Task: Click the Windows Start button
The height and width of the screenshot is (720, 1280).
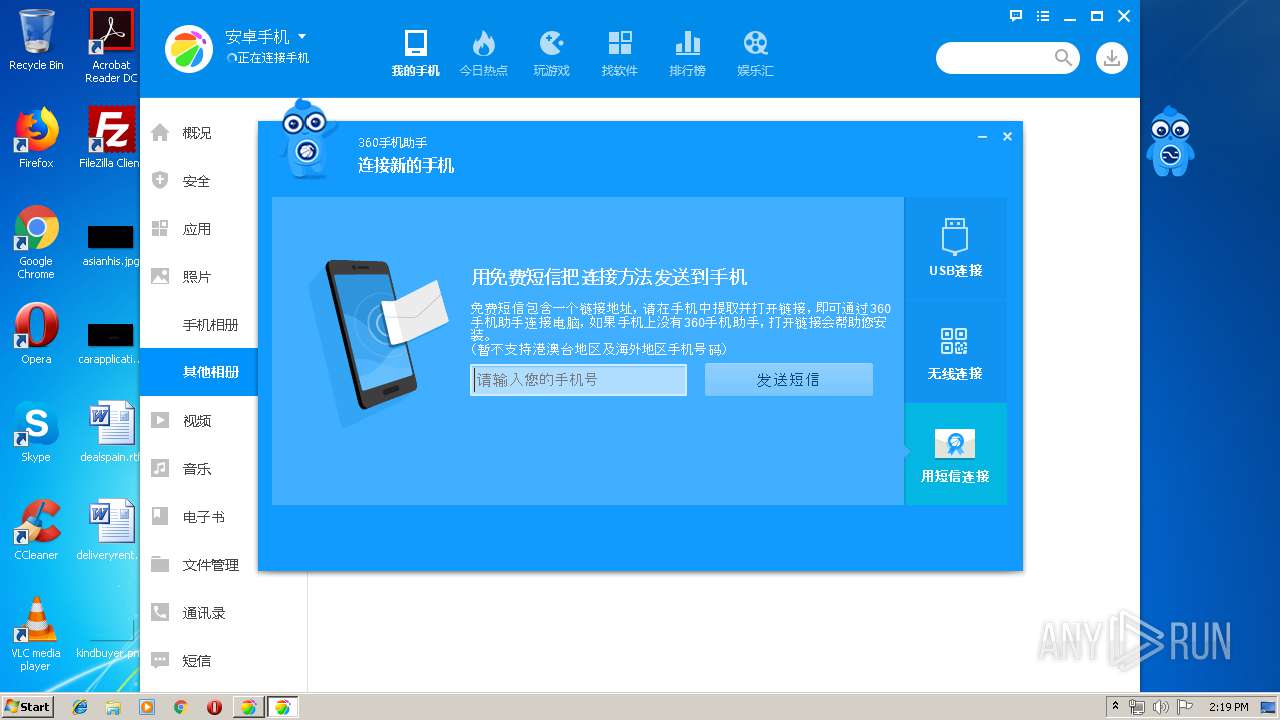Action: (28, 706)
